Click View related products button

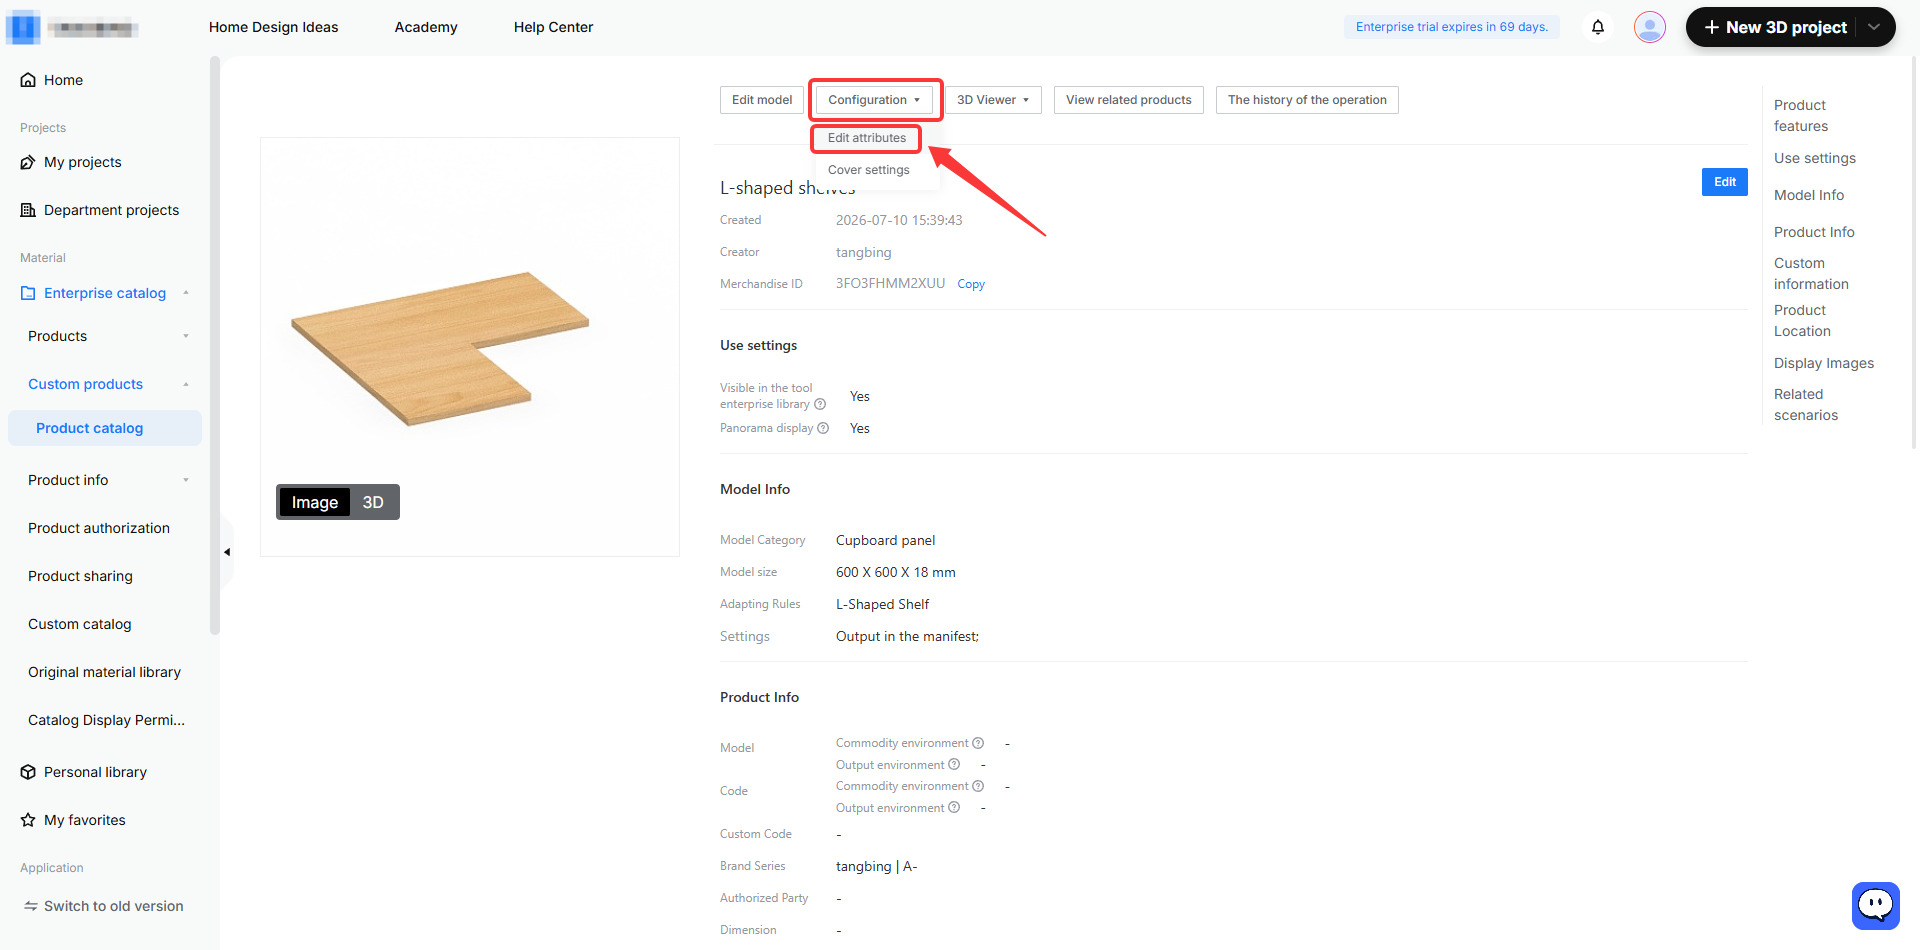point(1129,100)
